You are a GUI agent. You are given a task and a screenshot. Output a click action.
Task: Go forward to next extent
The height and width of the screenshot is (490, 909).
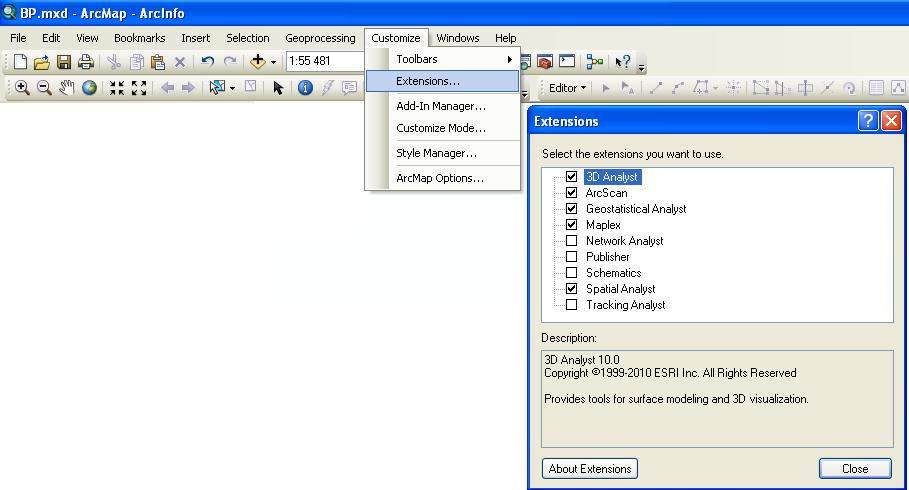tap(188, 88)
